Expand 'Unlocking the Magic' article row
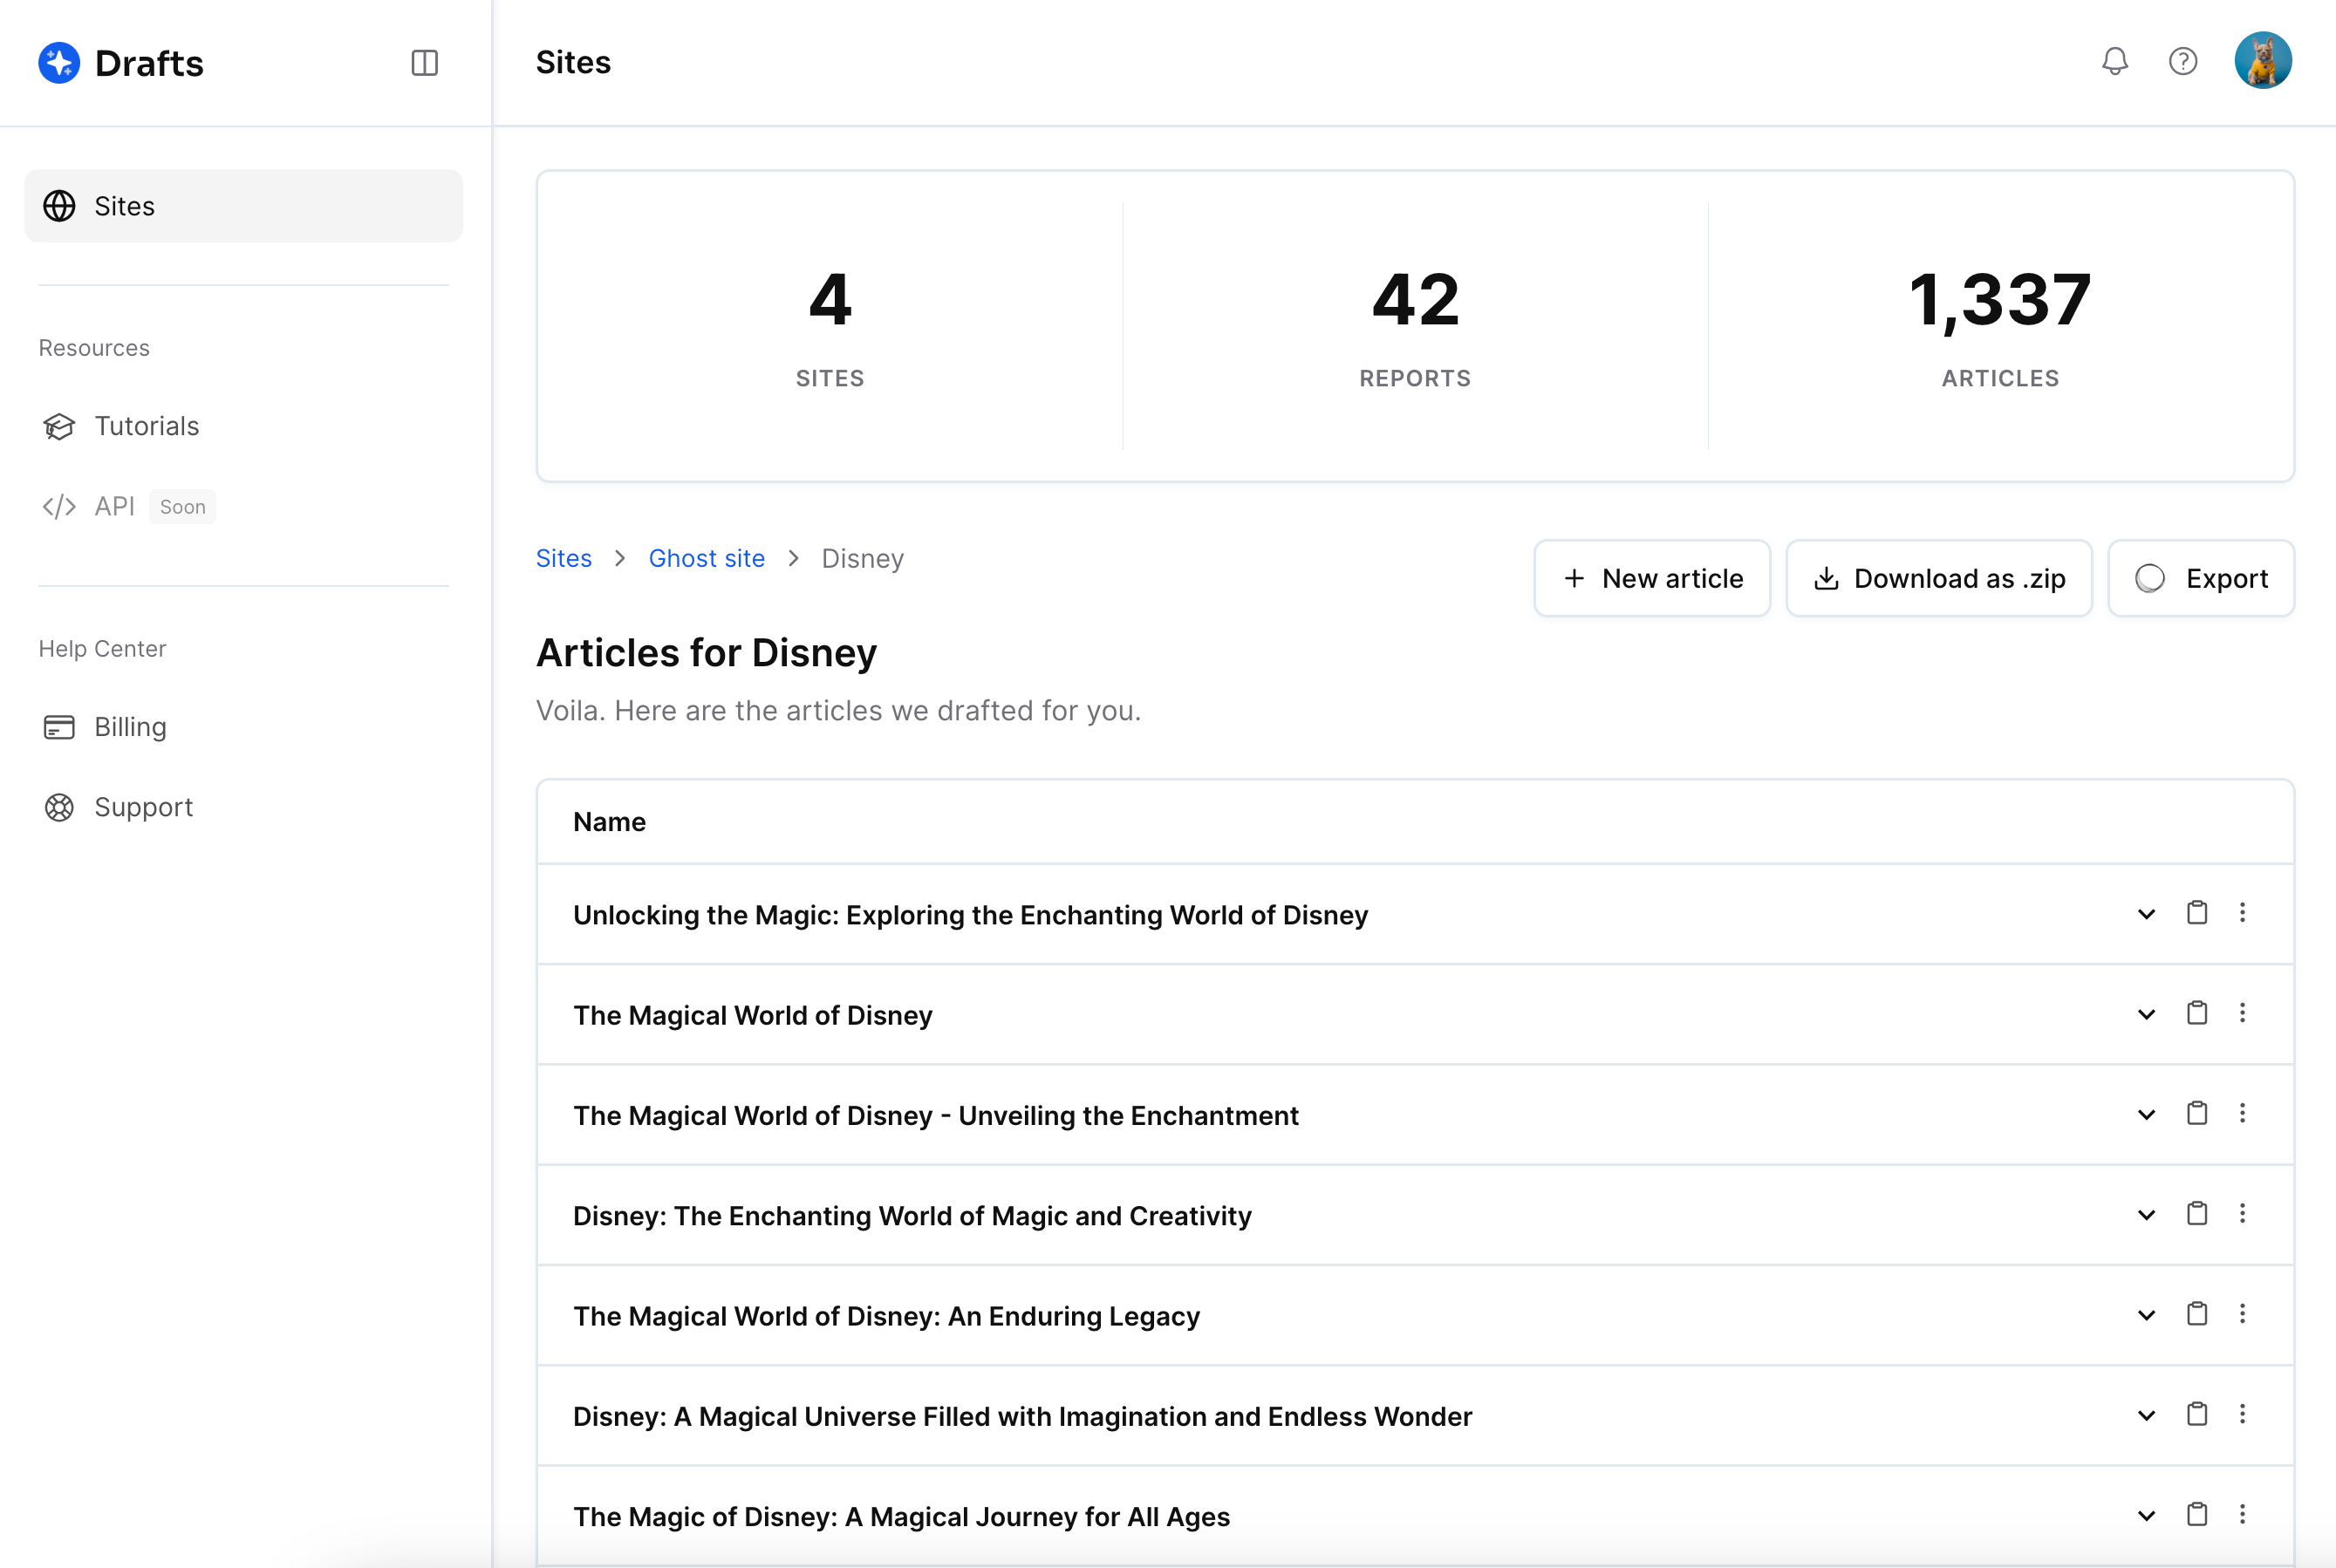Image resolution: width=2336 pixels, height=1568 pixels. (x=2146, y=914)
